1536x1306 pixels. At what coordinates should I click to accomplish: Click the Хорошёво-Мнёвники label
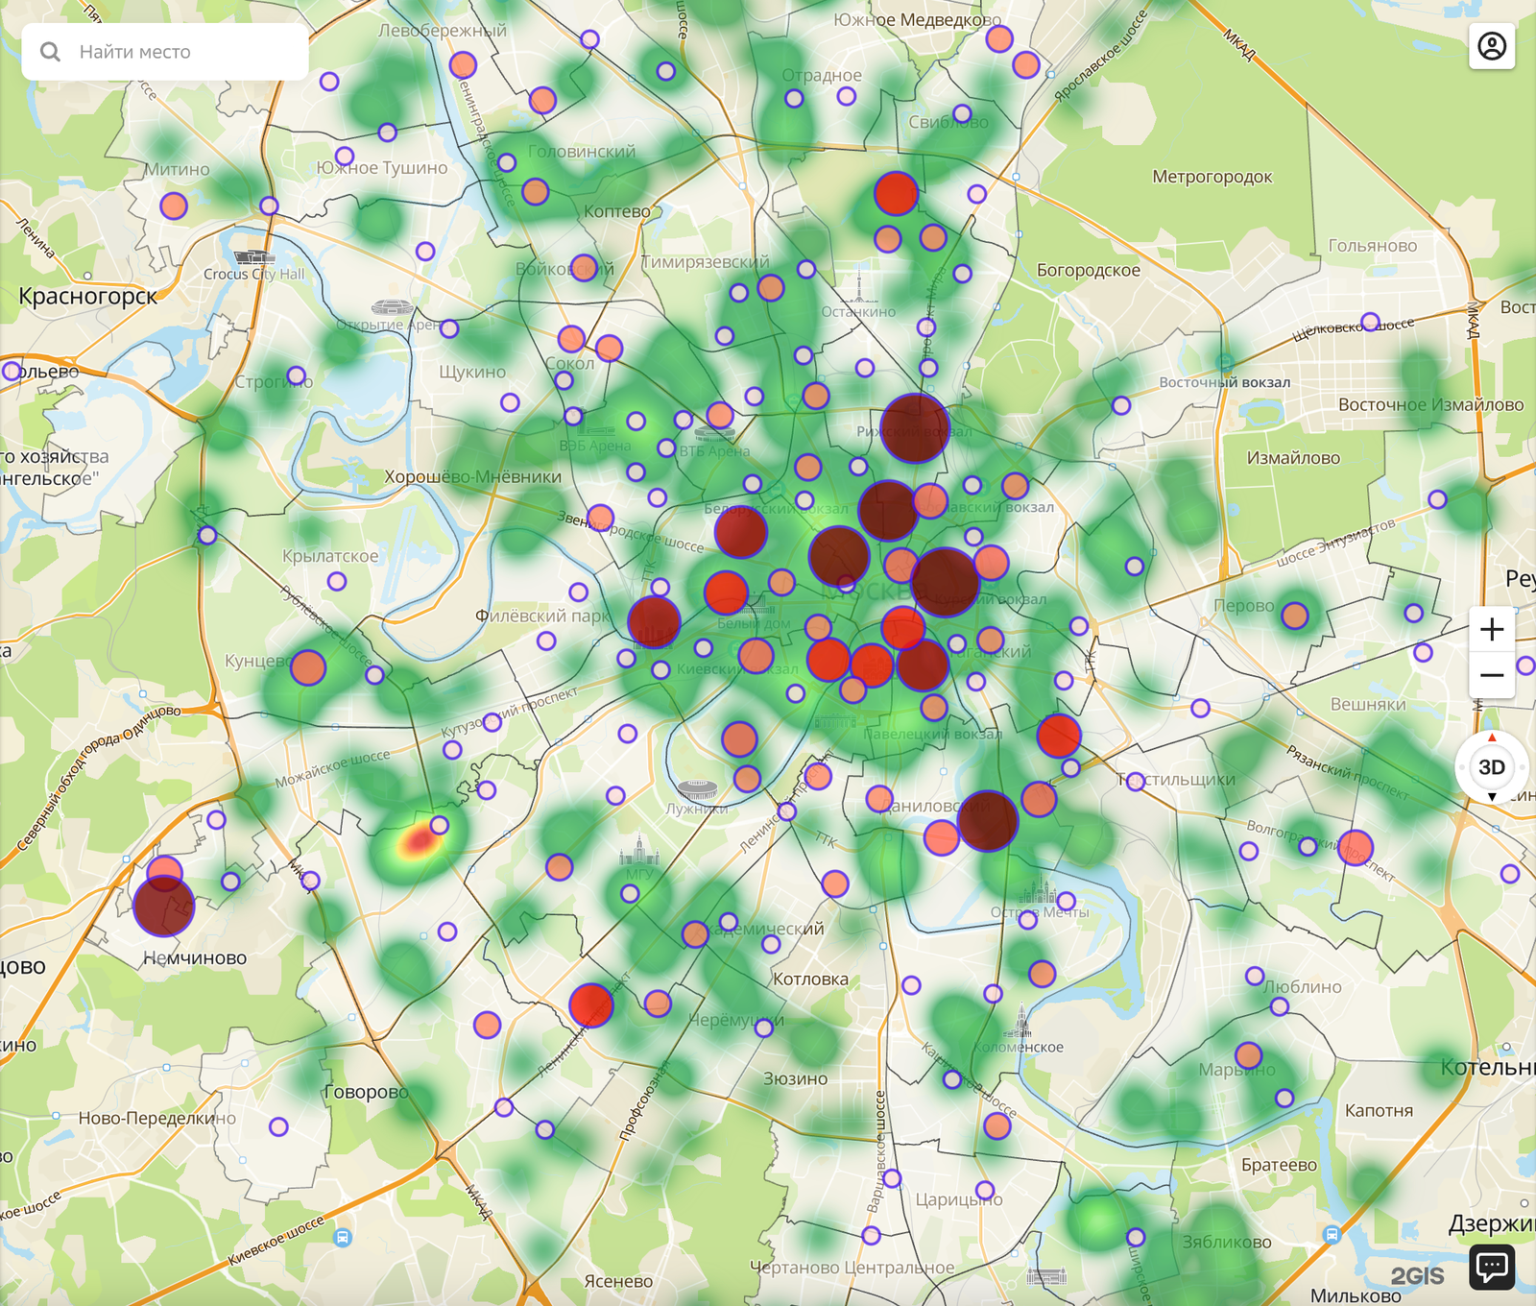[x=473, y=477]
